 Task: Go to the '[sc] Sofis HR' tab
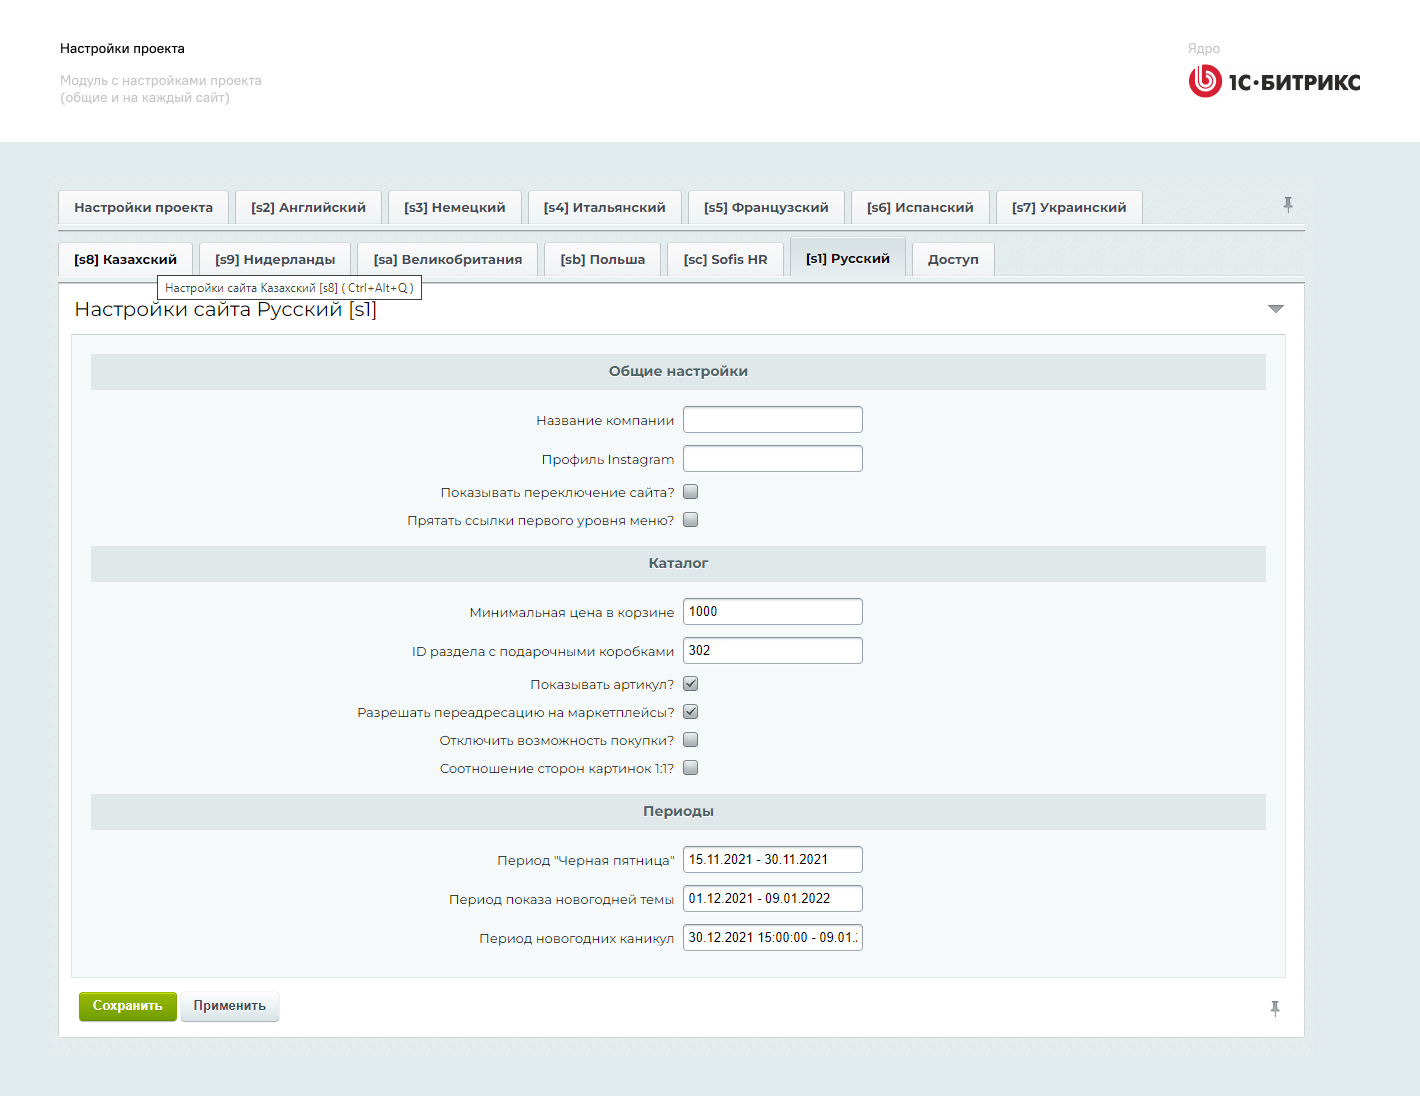725,260
